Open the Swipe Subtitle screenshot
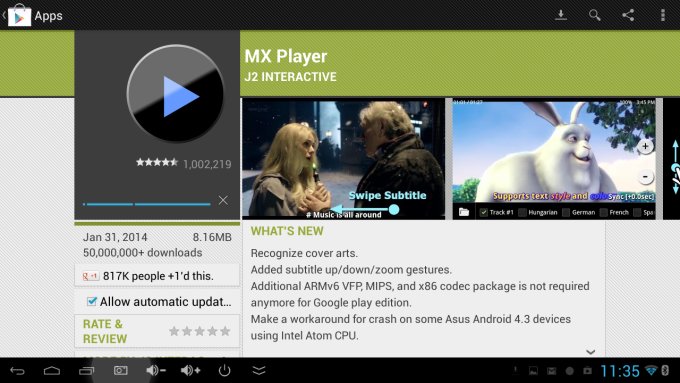 tap(343, 159)
